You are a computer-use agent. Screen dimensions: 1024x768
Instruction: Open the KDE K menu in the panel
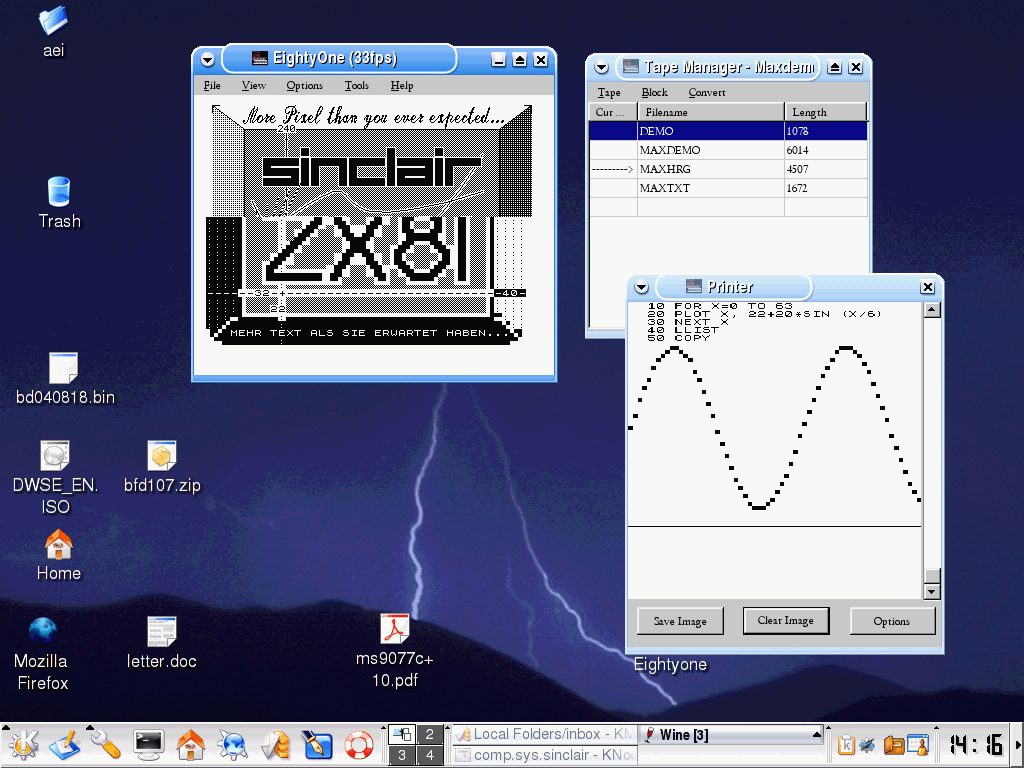coord(24,745)
